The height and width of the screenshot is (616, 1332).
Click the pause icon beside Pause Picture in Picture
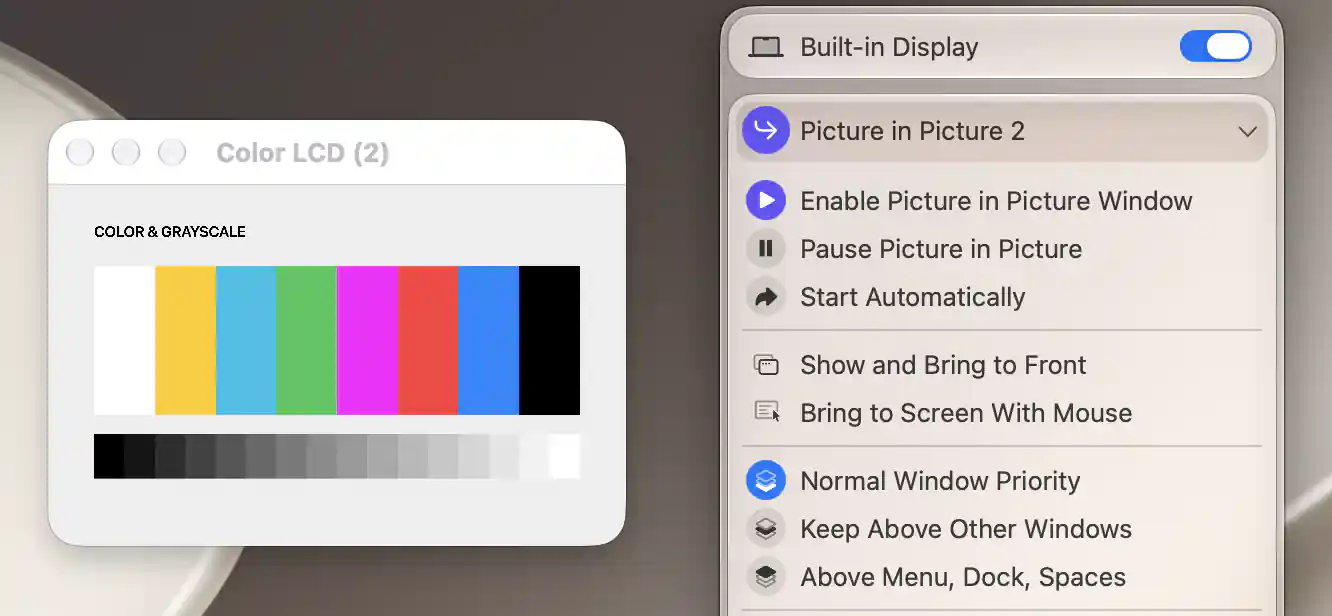(x=766, y=249)
